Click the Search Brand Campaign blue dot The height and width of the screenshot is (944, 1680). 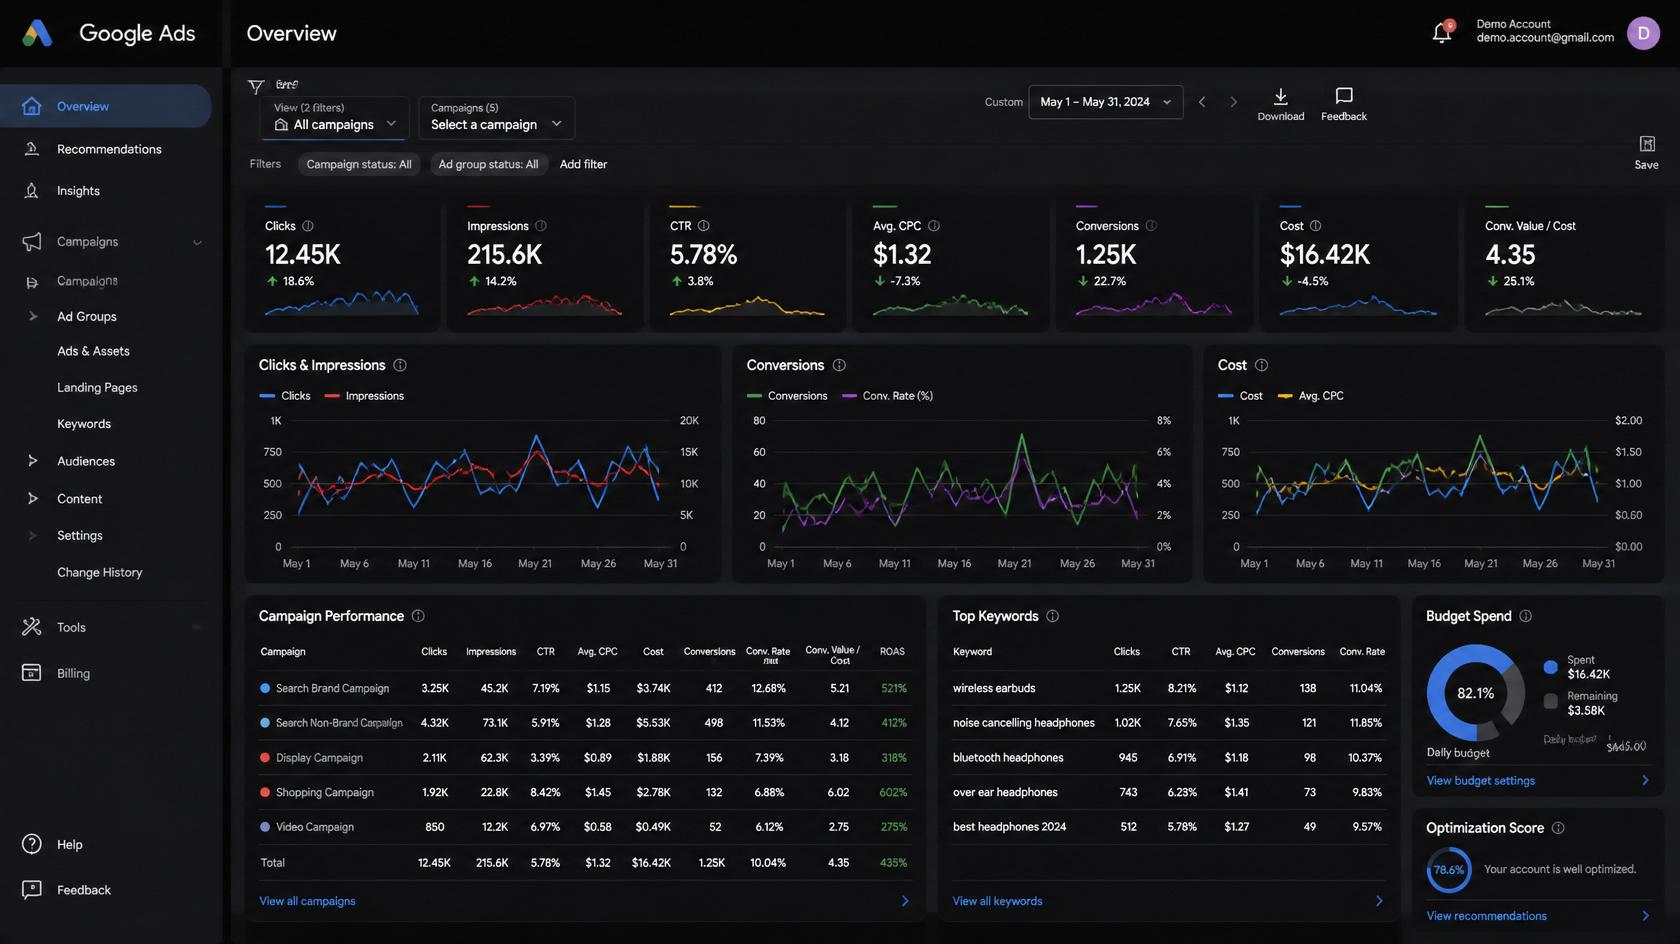[x=265, y=688]
